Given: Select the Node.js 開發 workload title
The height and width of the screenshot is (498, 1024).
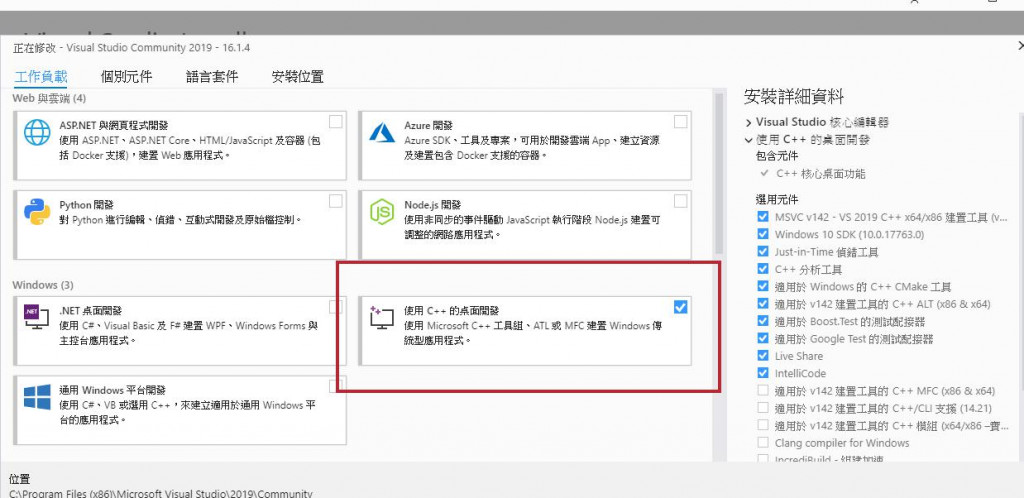Looking at the screenshot, I should [432, 205].
